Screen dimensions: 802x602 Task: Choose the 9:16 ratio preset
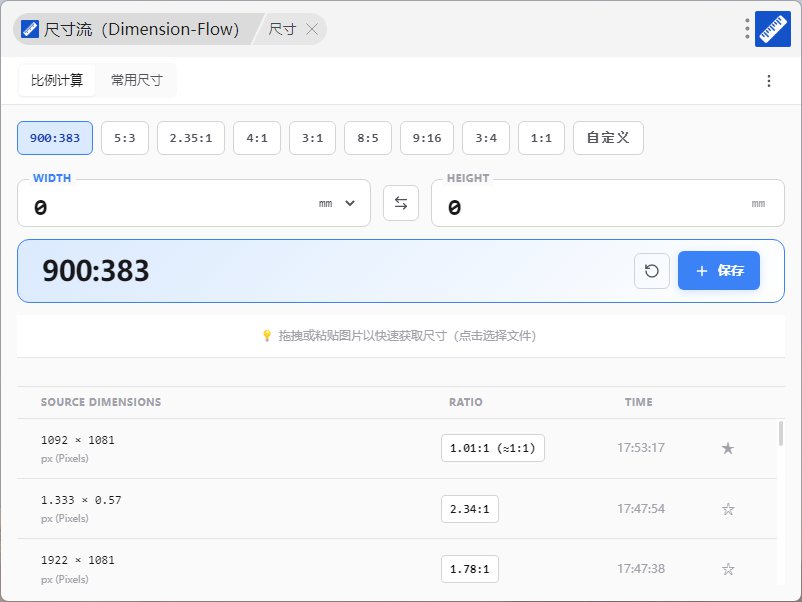427,138
